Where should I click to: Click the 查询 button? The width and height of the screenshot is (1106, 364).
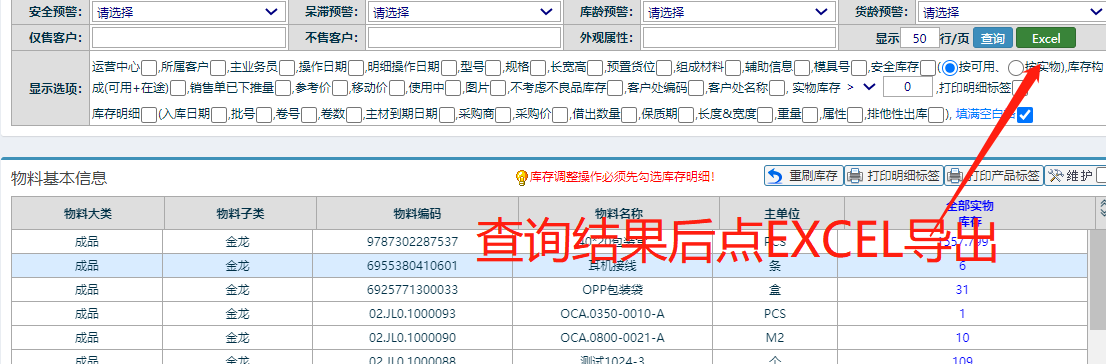(x=993, y=37)
